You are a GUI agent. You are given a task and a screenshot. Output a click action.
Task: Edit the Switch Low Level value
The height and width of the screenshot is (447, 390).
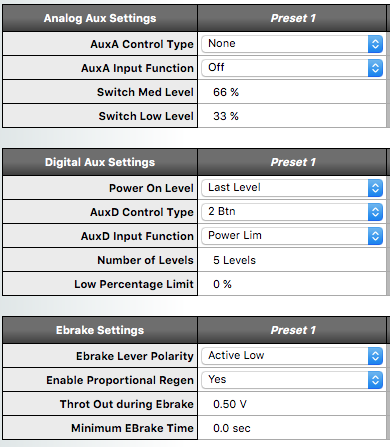click(x=292, y=116)
